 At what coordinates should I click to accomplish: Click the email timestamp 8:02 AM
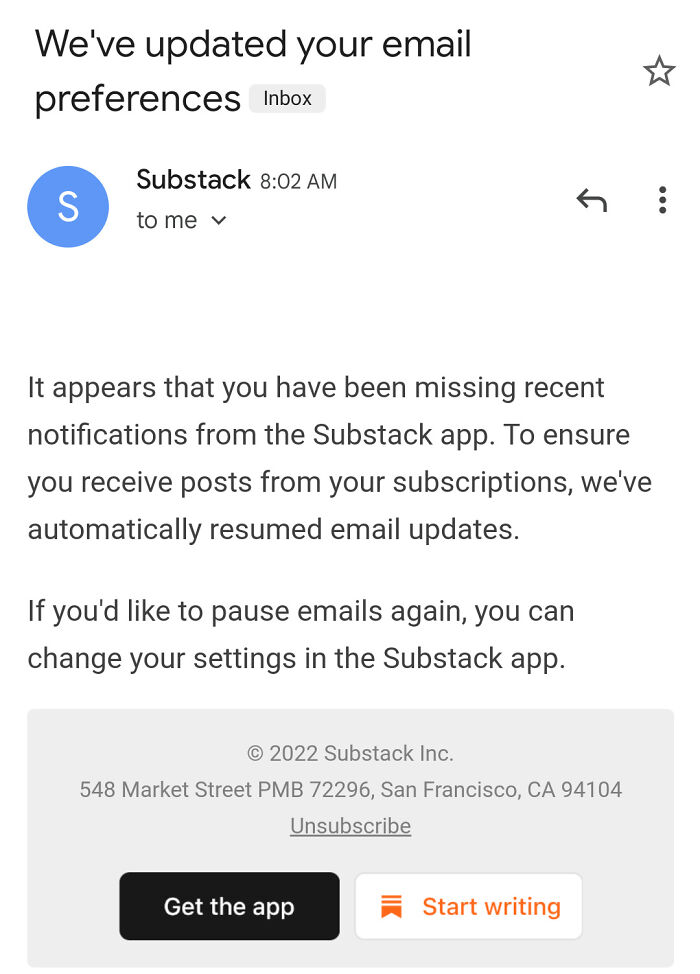(x=298, y=181)
